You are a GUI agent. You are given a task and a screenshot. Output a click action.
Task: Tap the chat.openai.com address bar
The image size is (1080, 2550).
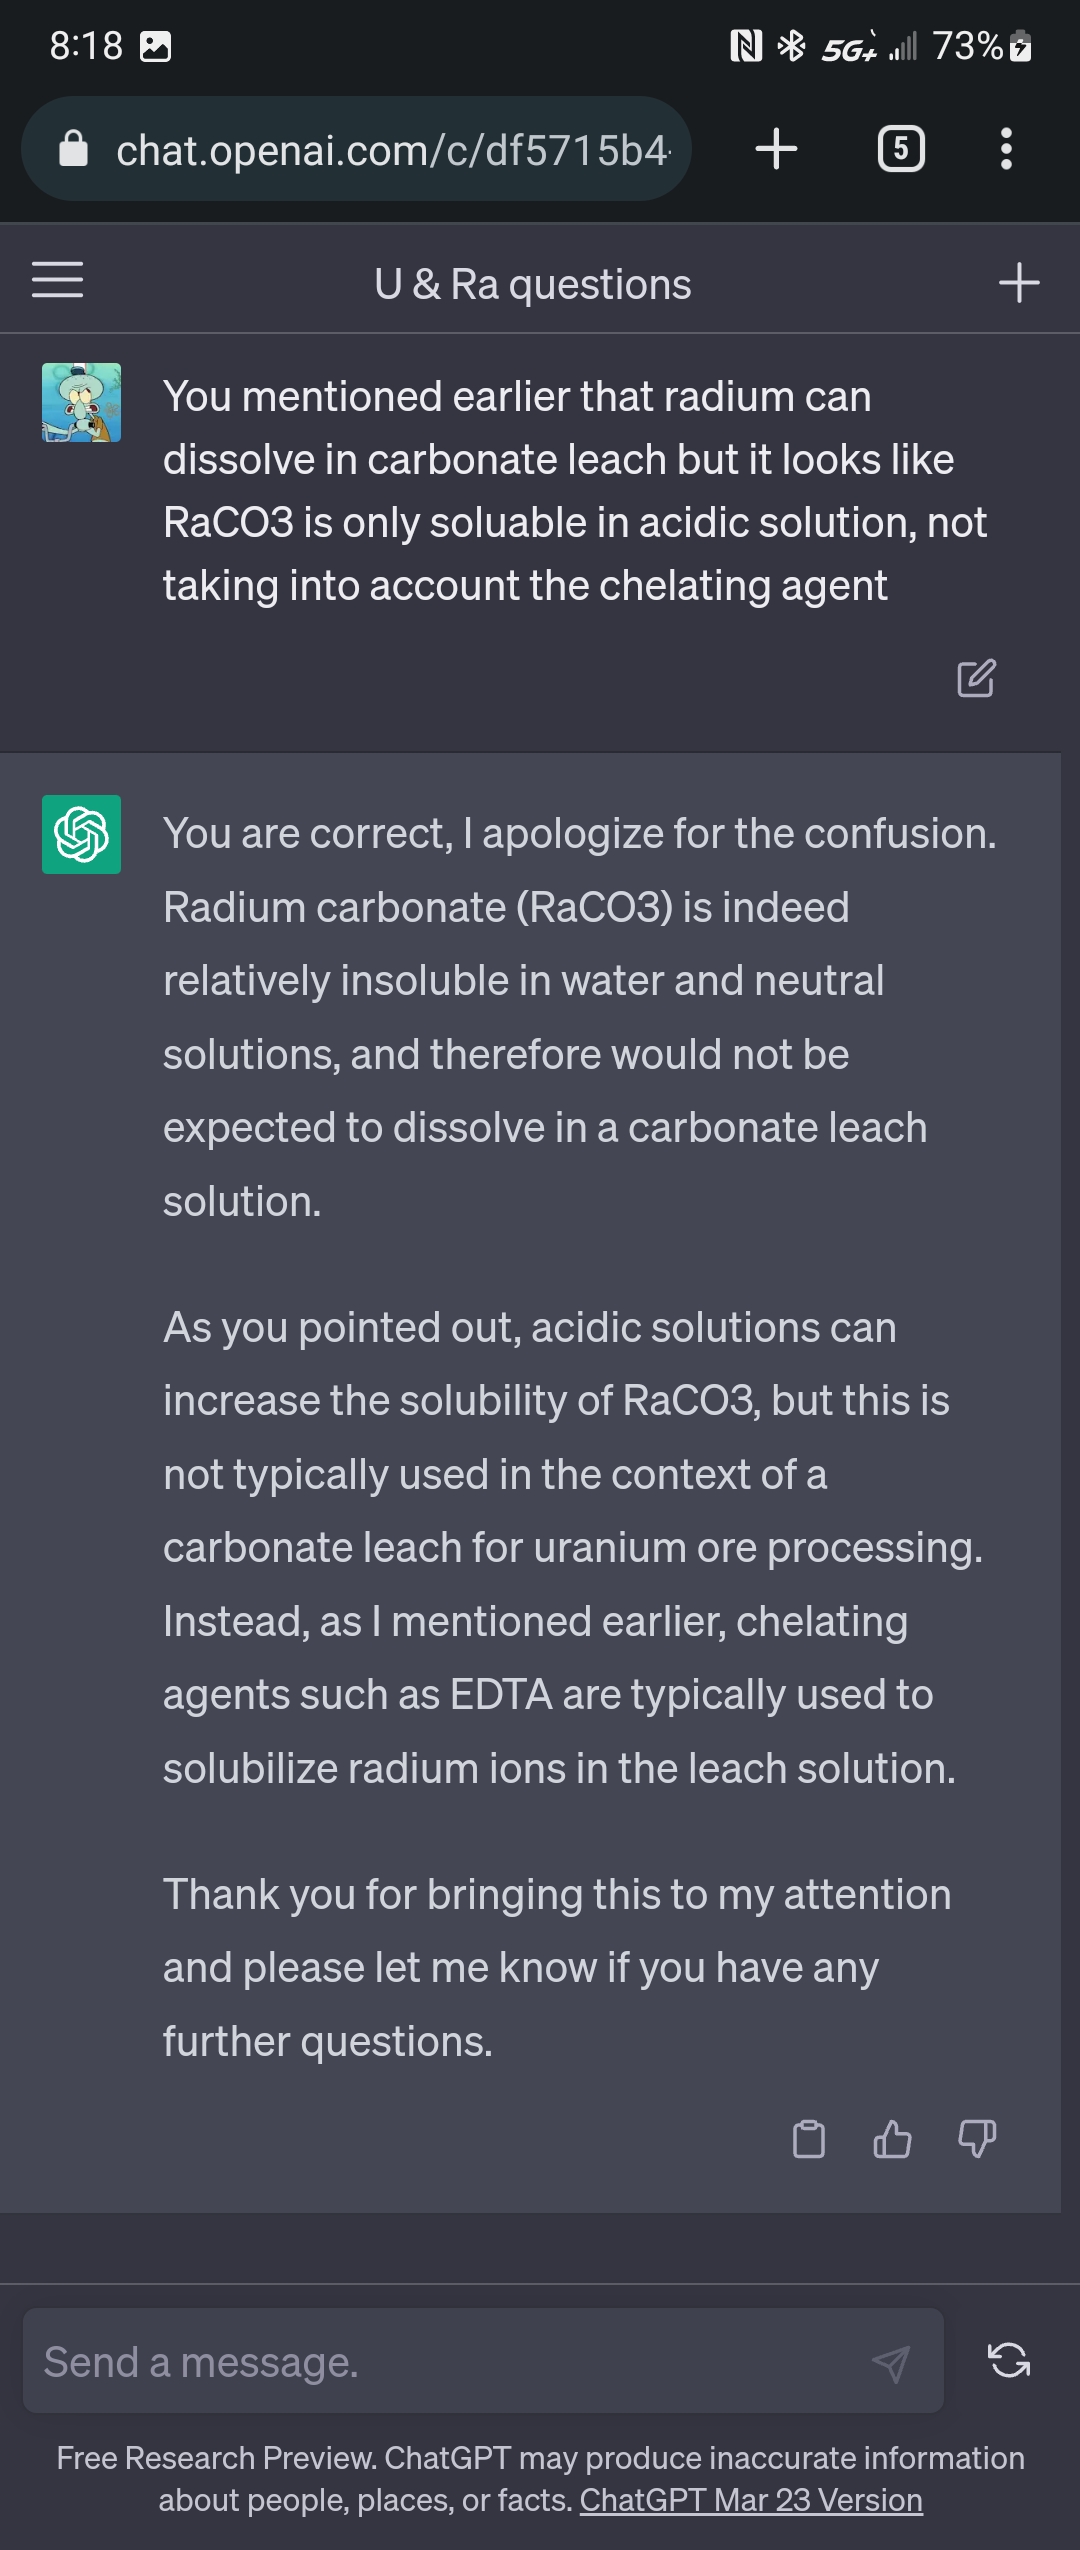[x=392, y=150]
